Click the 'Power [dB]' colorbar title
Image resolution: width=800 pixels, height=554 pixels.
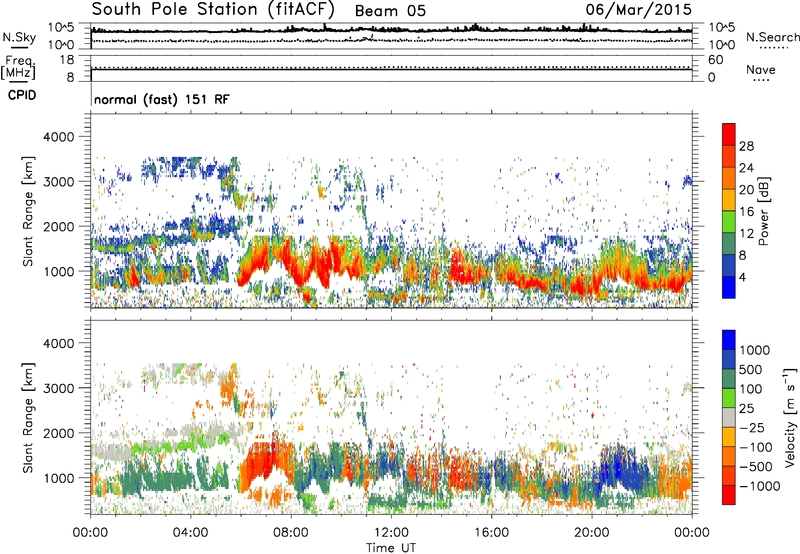pos(763,211)
